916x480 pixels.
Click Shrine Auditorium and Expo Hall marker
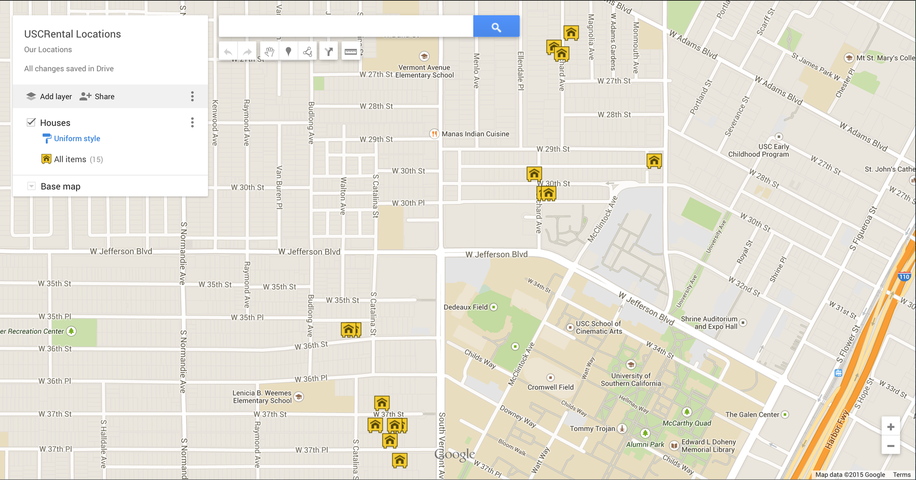(743, 322)
